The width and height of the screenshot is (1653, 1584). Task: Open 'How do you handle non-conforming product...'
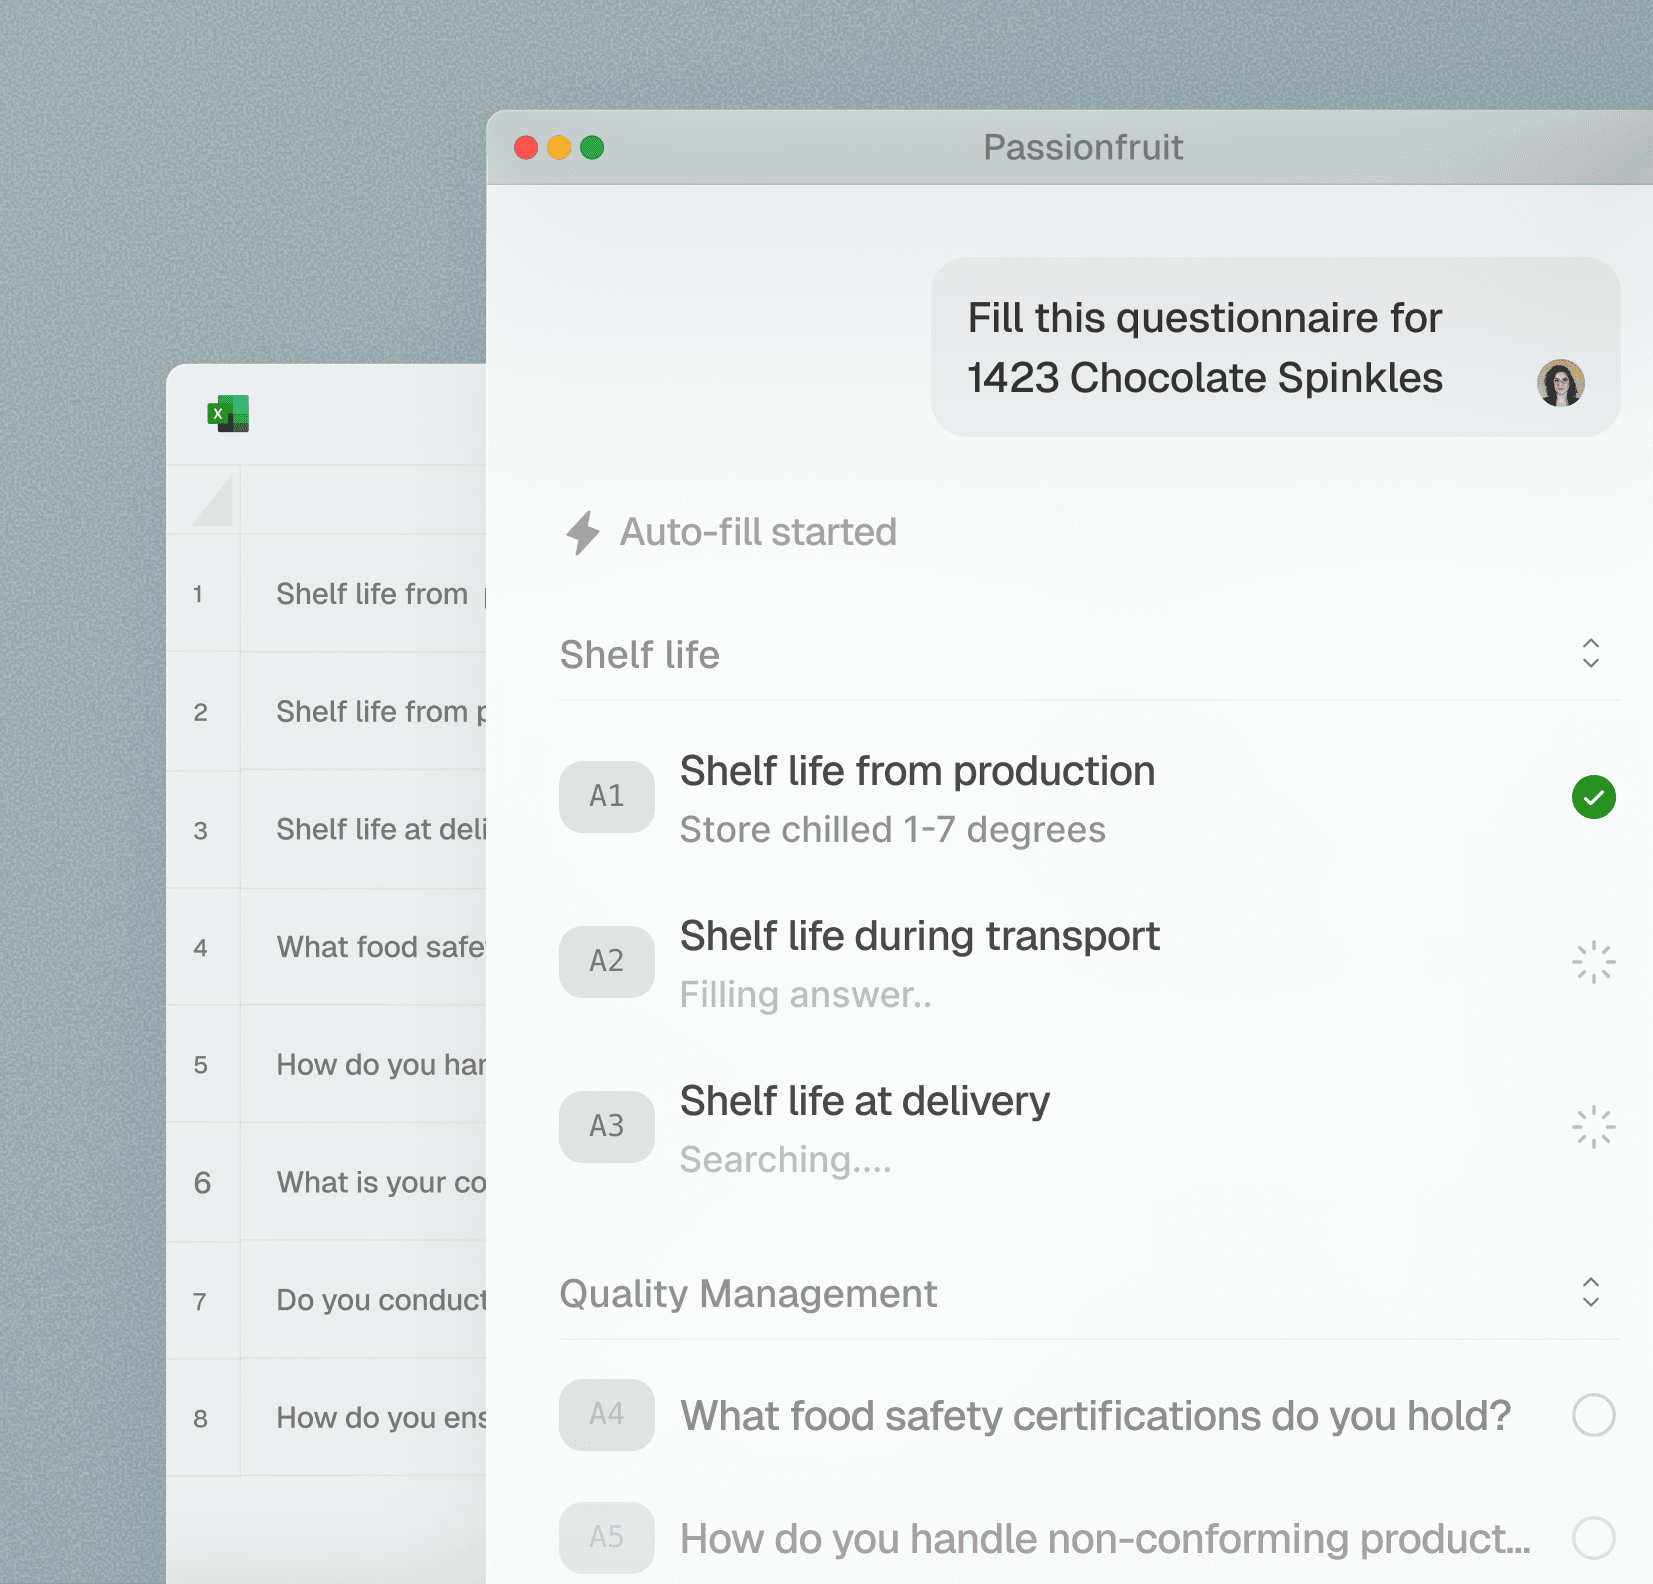[1105, 1539]
